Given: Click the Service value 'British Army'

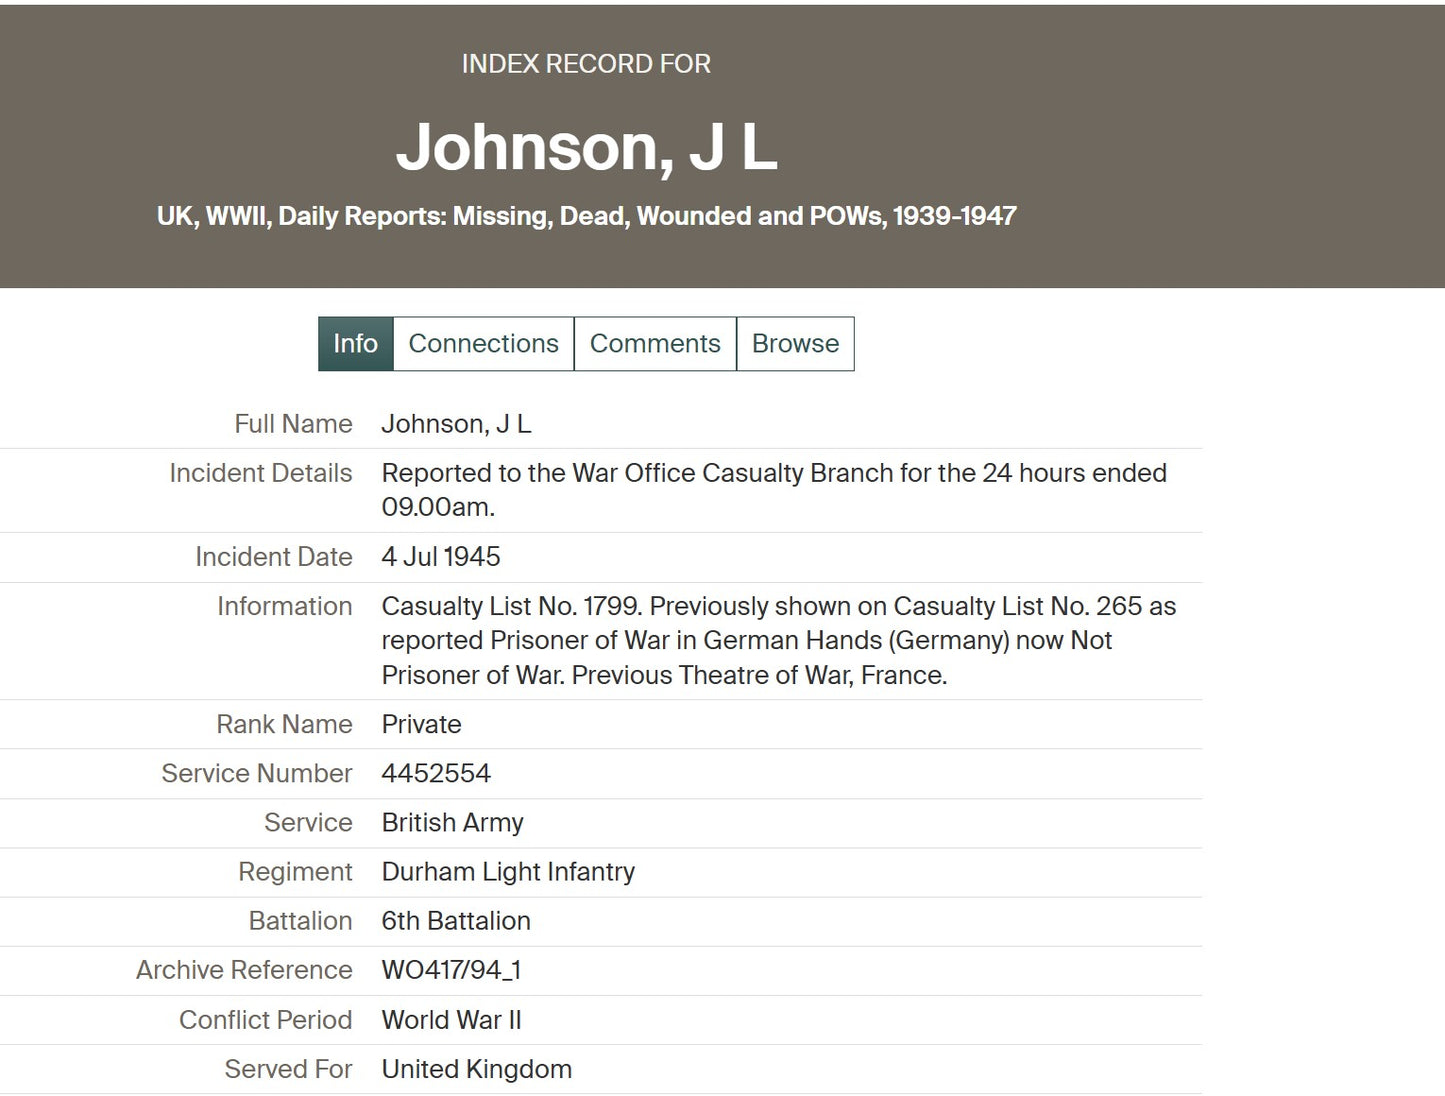Looking at the screenshot, I should coord(452,822).
